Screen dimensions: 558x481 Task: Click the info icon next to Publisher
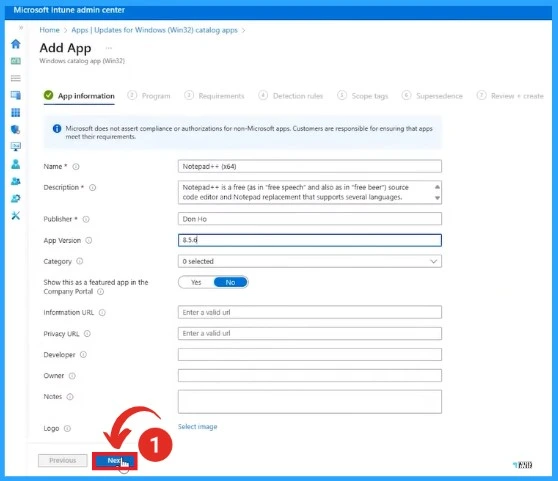point(86,219)
